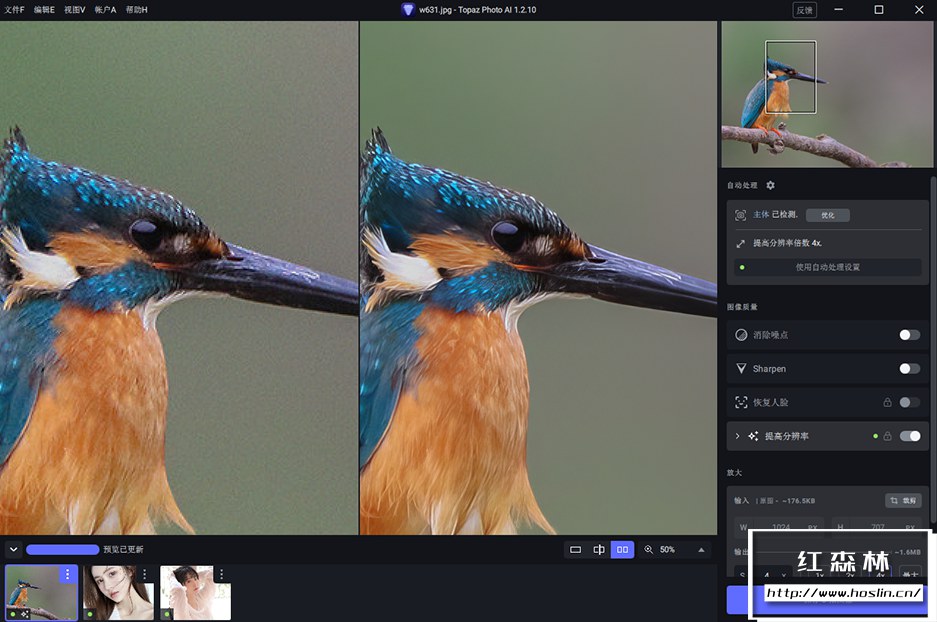The image size is (937, 622).
Task: Open options menu on third portrait thumbnail
Action: tap(221, 574)
